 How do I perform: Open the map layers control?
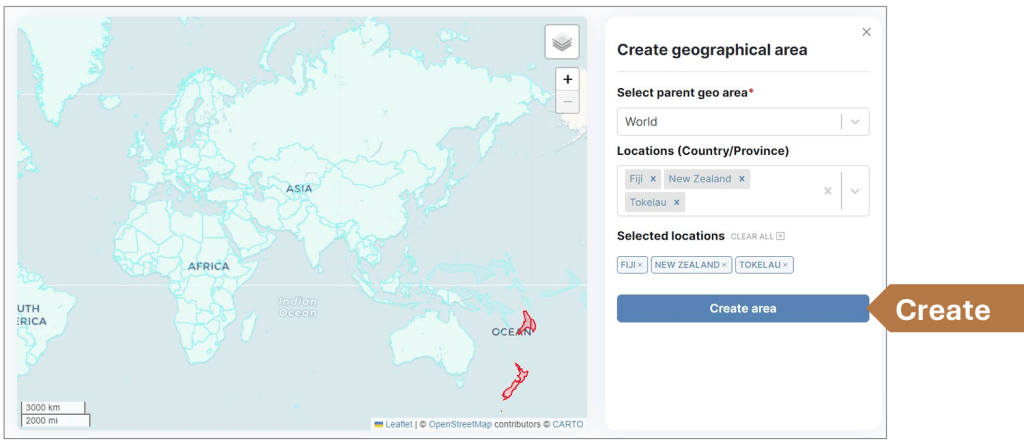pos(562,42)
